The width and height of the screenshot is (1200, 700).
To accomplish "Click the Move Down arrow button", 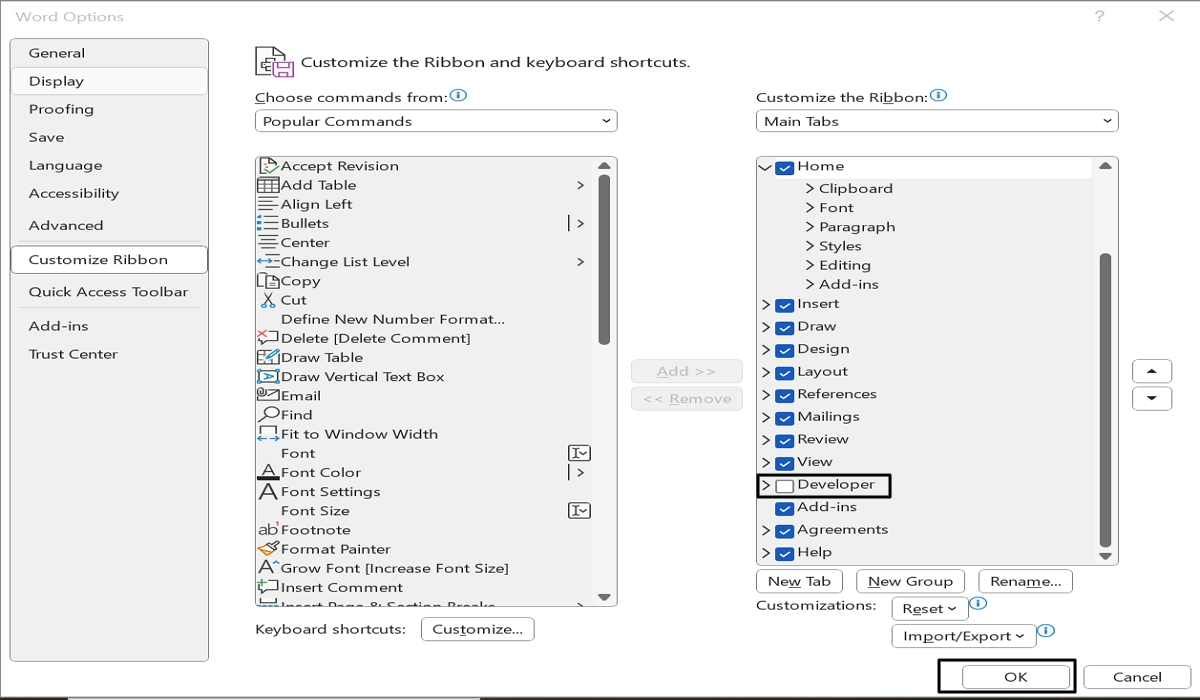I will 1151,398.
